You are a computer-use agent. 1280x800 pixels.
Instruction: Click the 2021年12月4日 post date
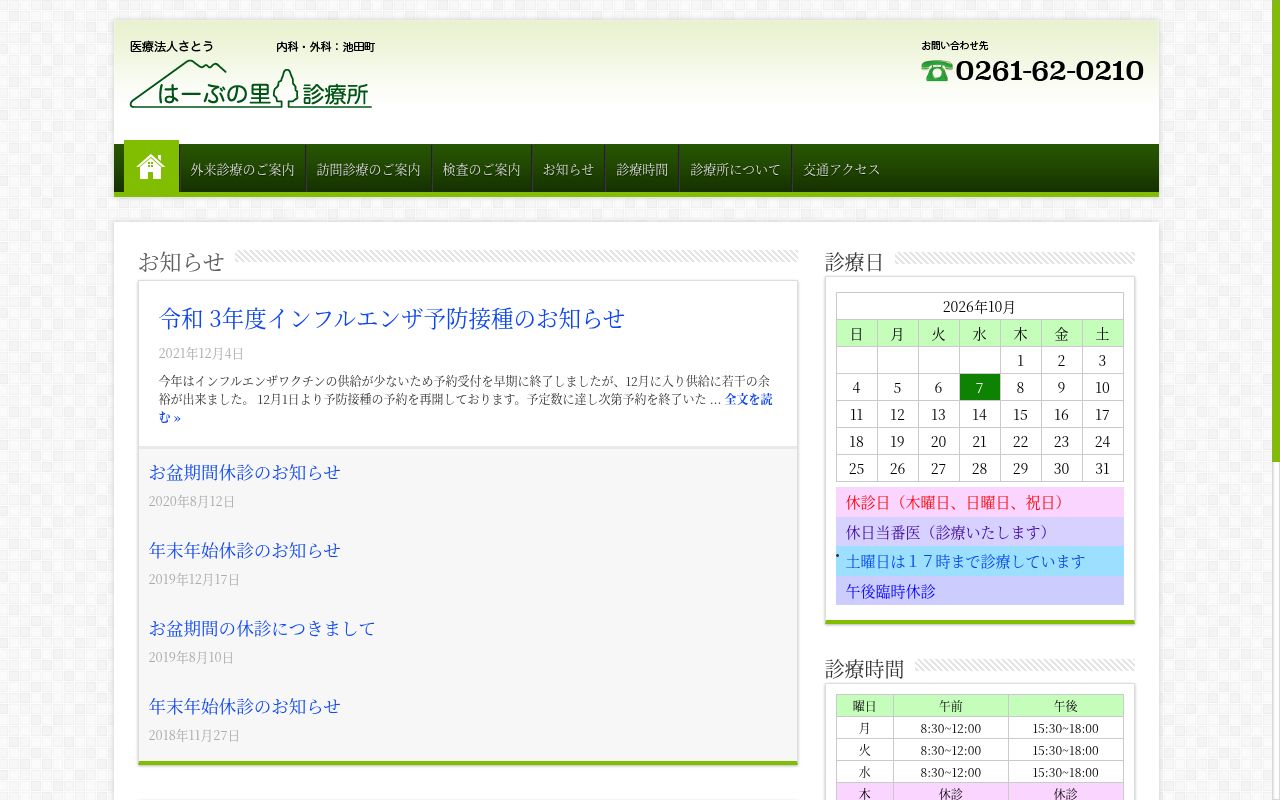click(201, 353)
